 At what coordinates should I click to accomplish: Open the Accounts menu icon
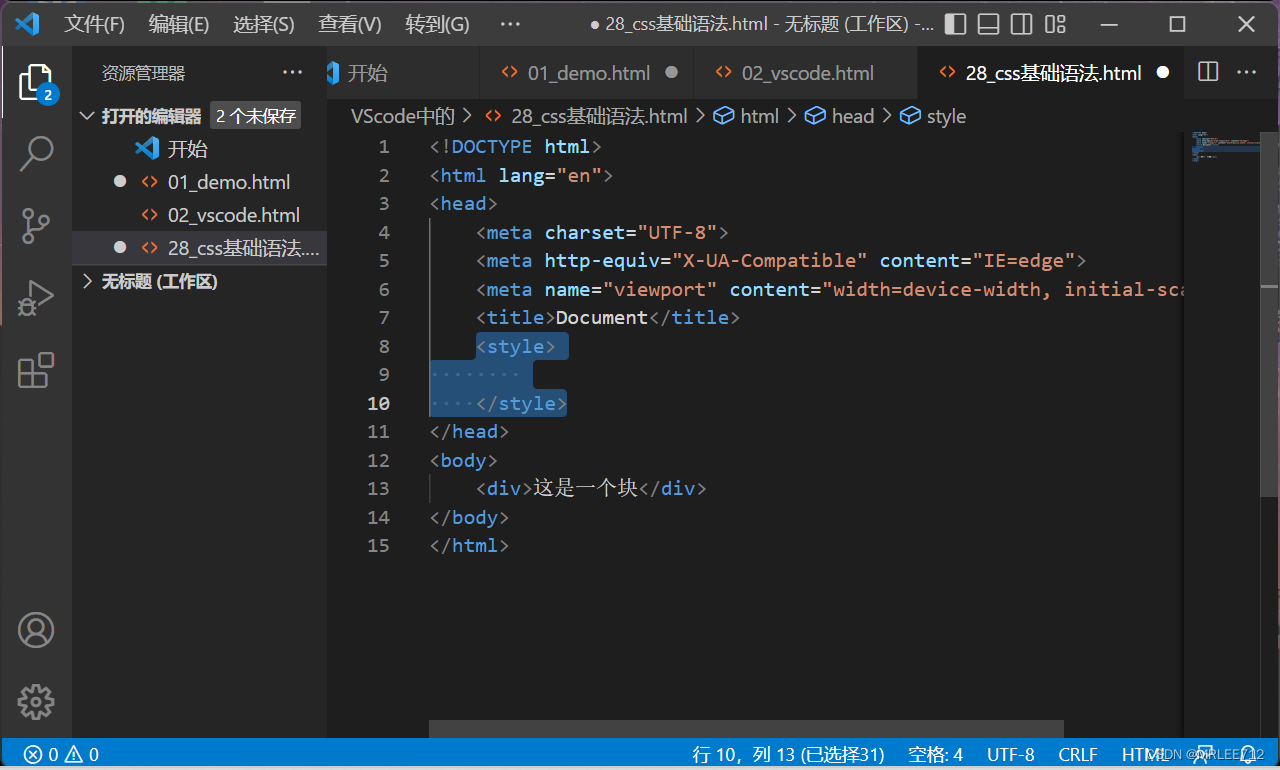tap(36, 630)
